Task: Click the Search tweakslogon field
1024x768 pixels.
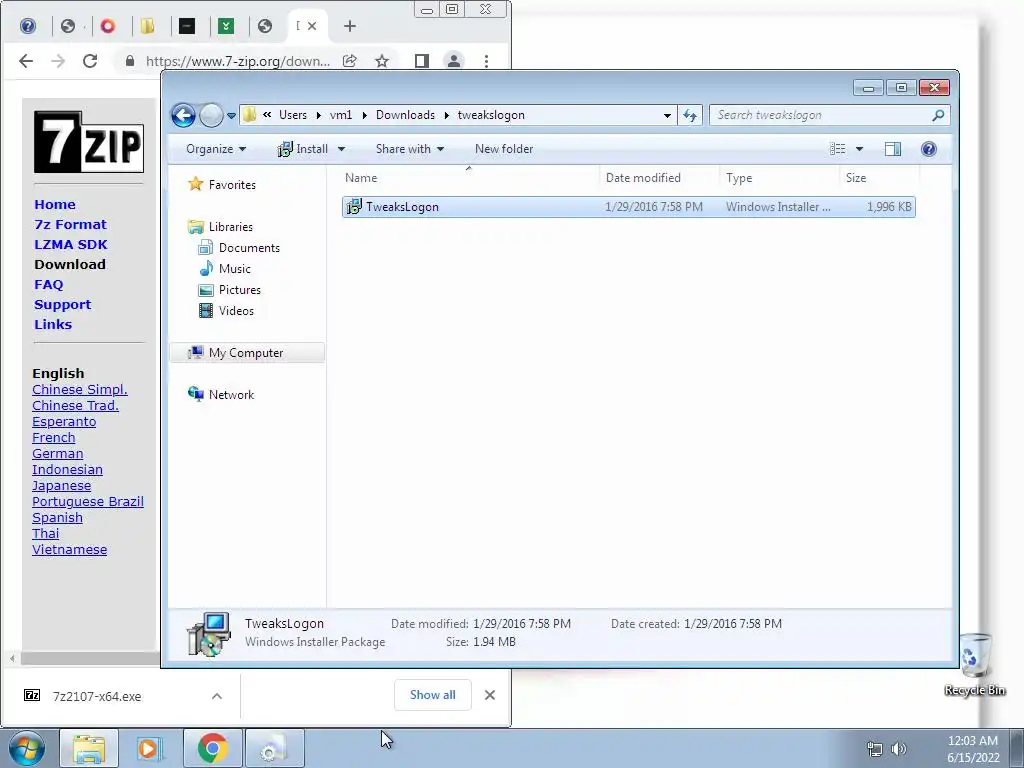Action: point(829,115)
